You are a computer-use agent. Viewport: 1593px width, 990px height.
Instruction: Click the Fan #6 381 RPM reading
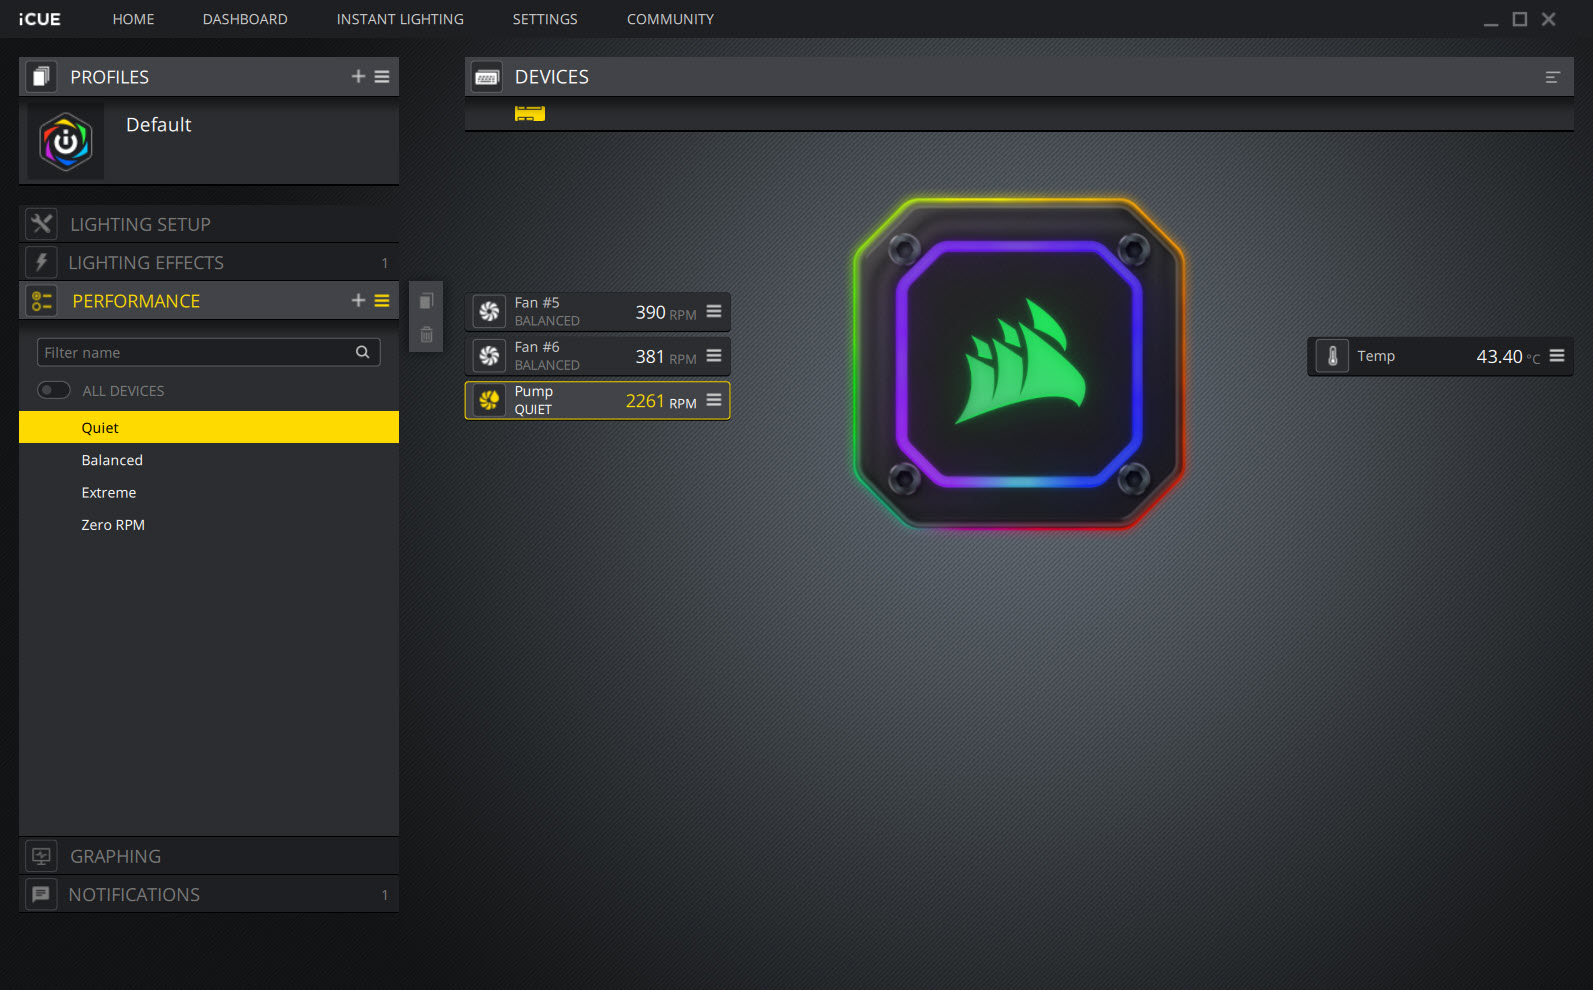[x=666, y=356]
